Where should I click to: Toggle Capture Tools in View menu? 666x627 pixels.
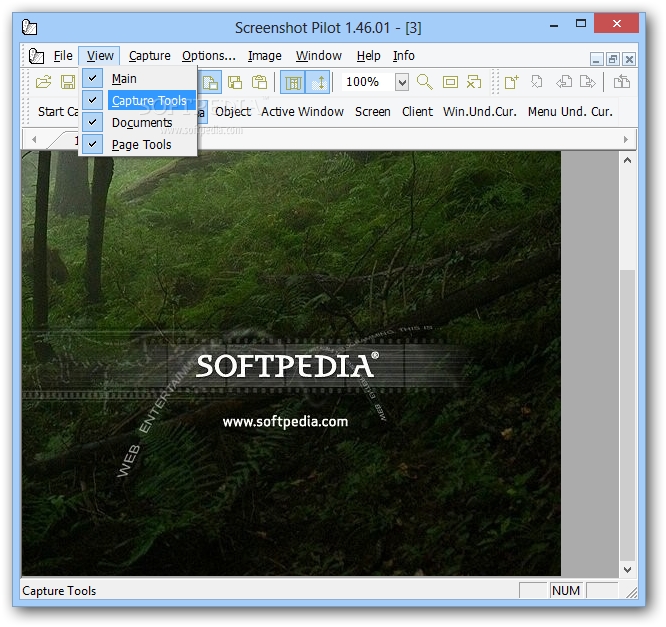138,101
